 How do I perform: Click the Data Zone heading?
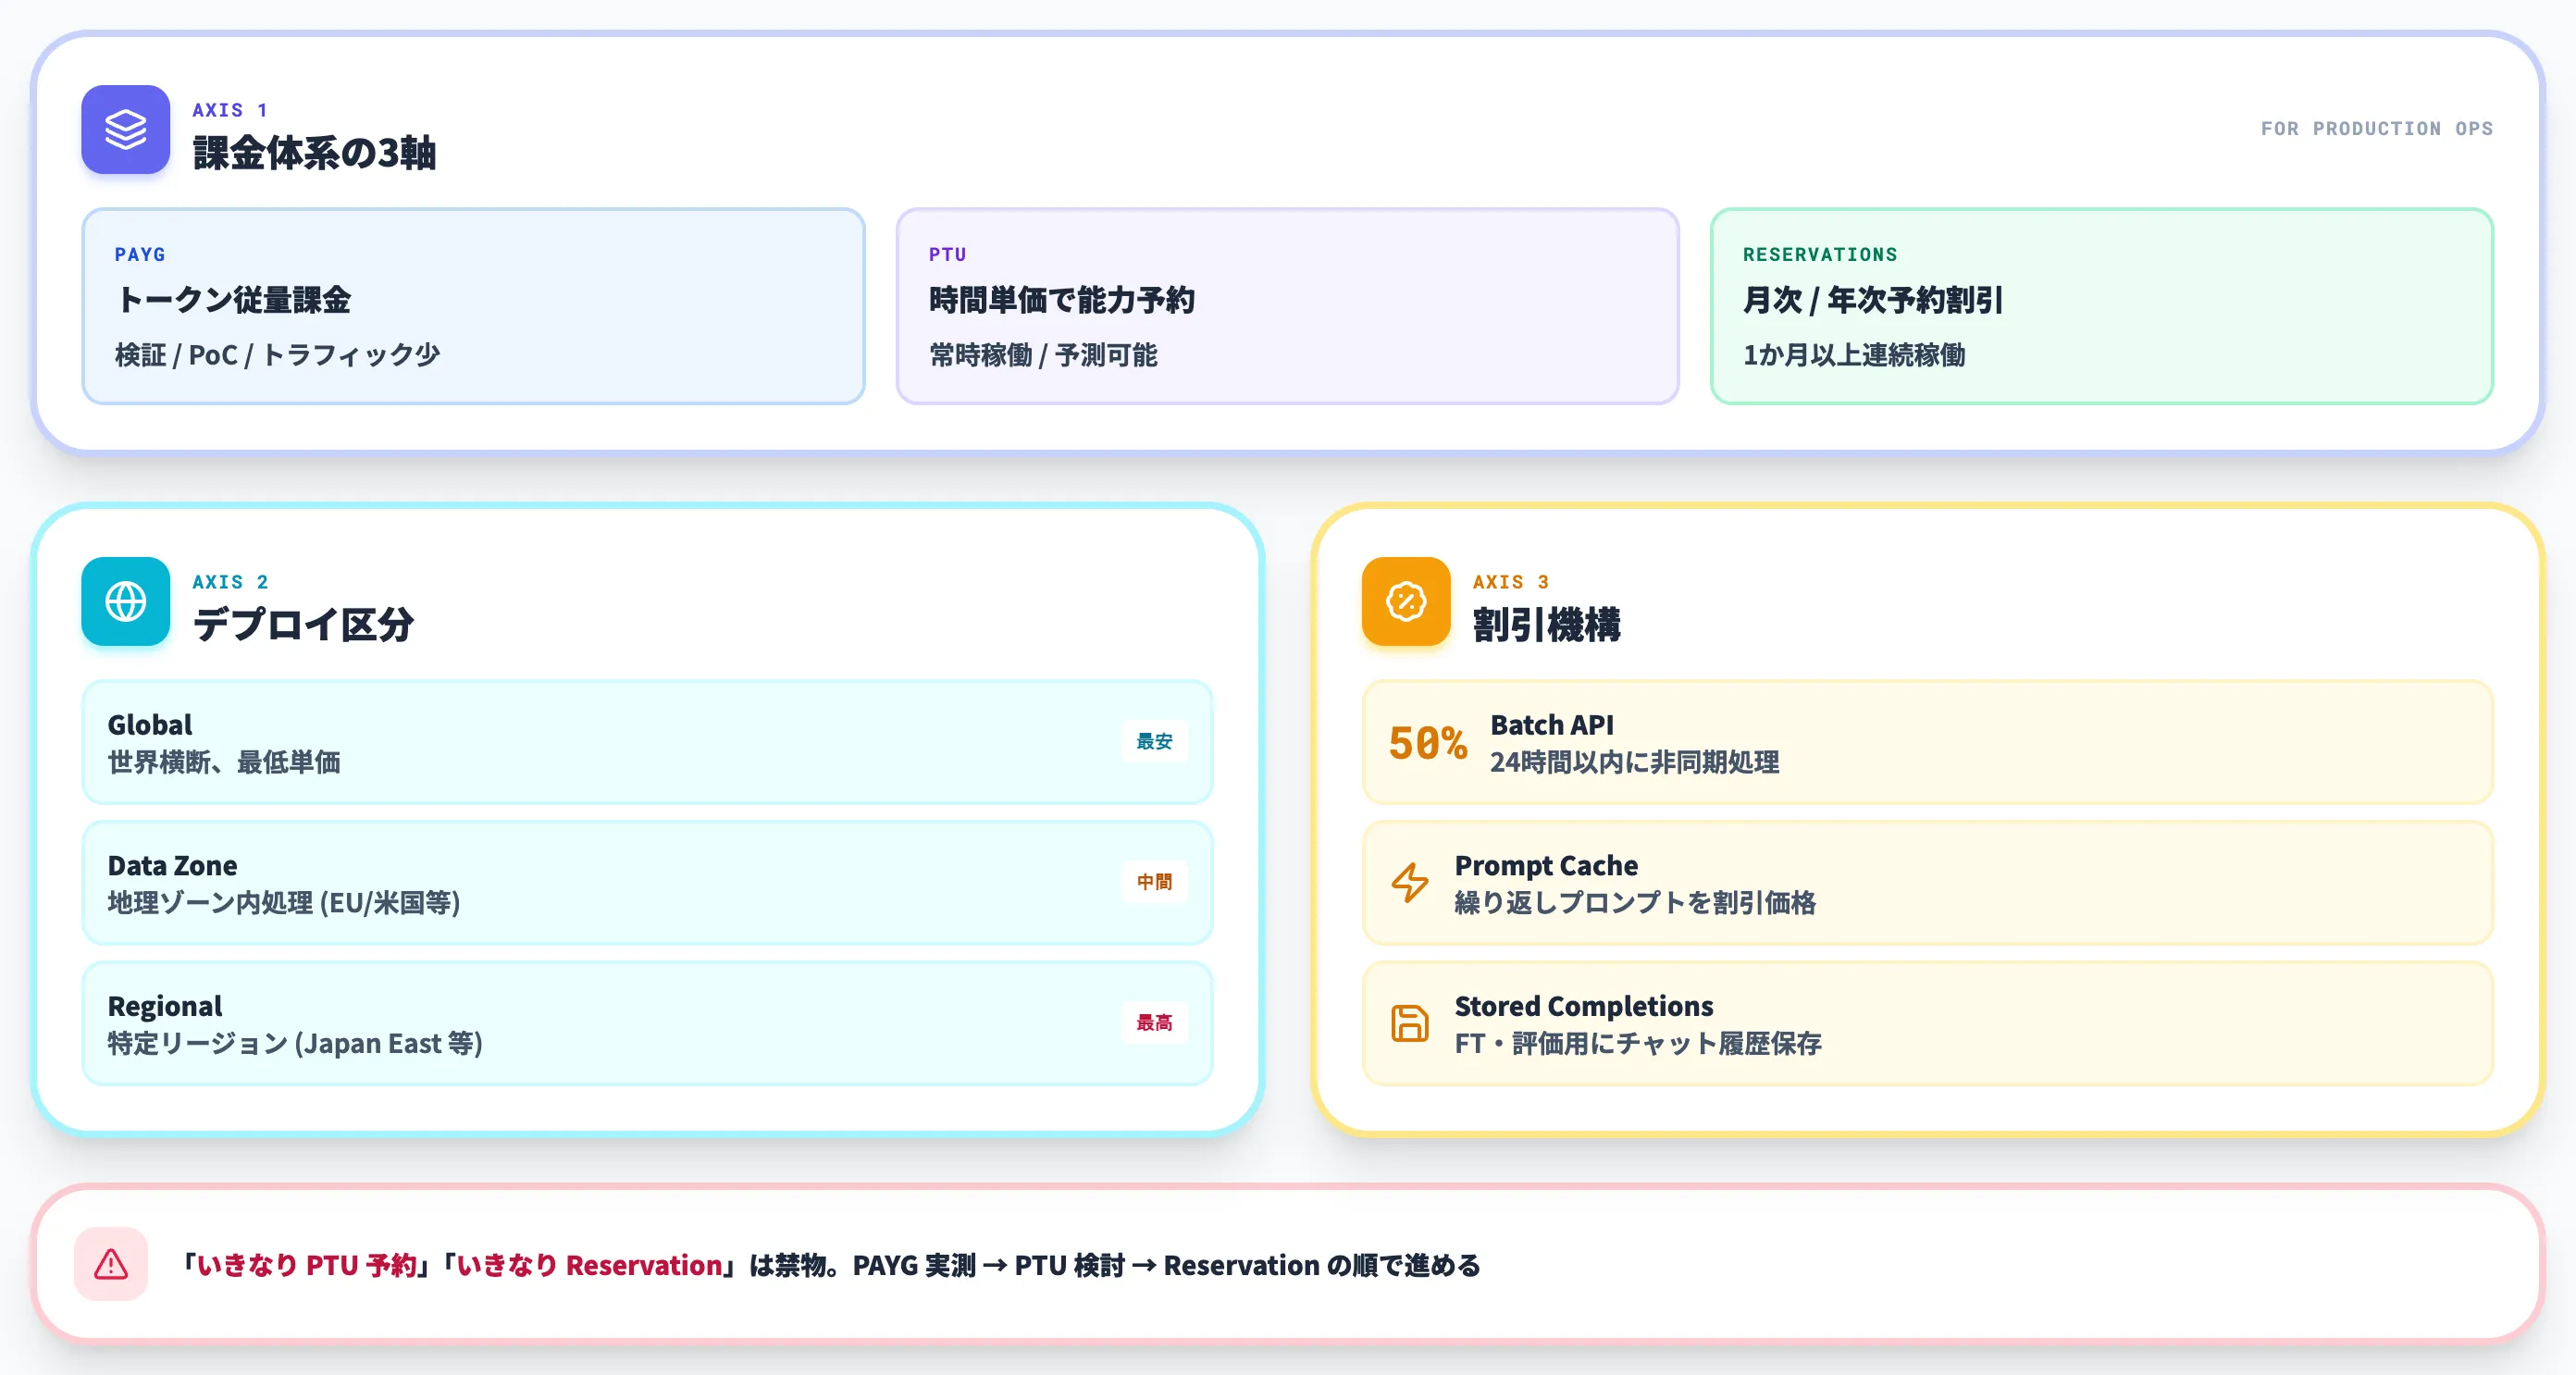(x=173, y=865)
